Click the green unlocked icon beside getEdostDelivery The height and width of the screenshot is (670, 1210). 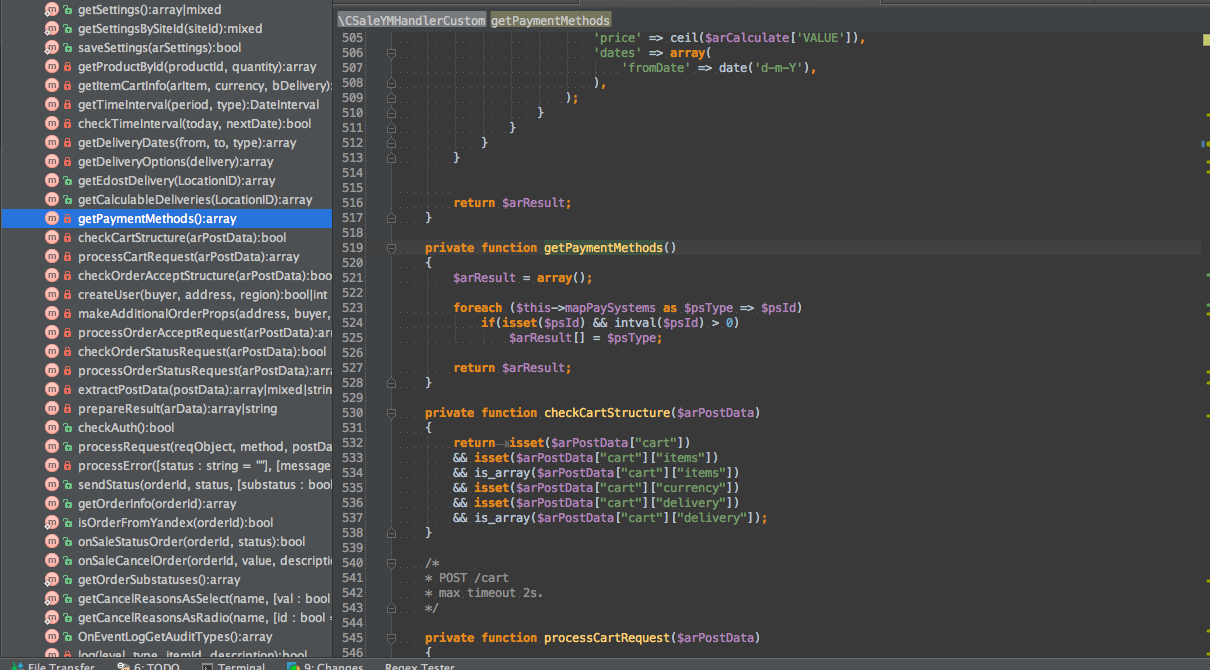[68, 181]
